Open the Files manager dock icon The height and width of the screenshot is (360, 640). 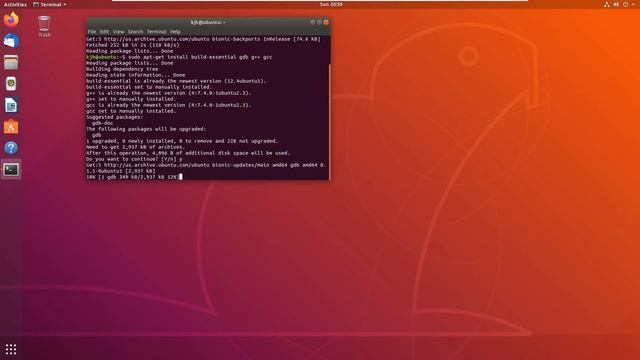(x=11, y=62)
